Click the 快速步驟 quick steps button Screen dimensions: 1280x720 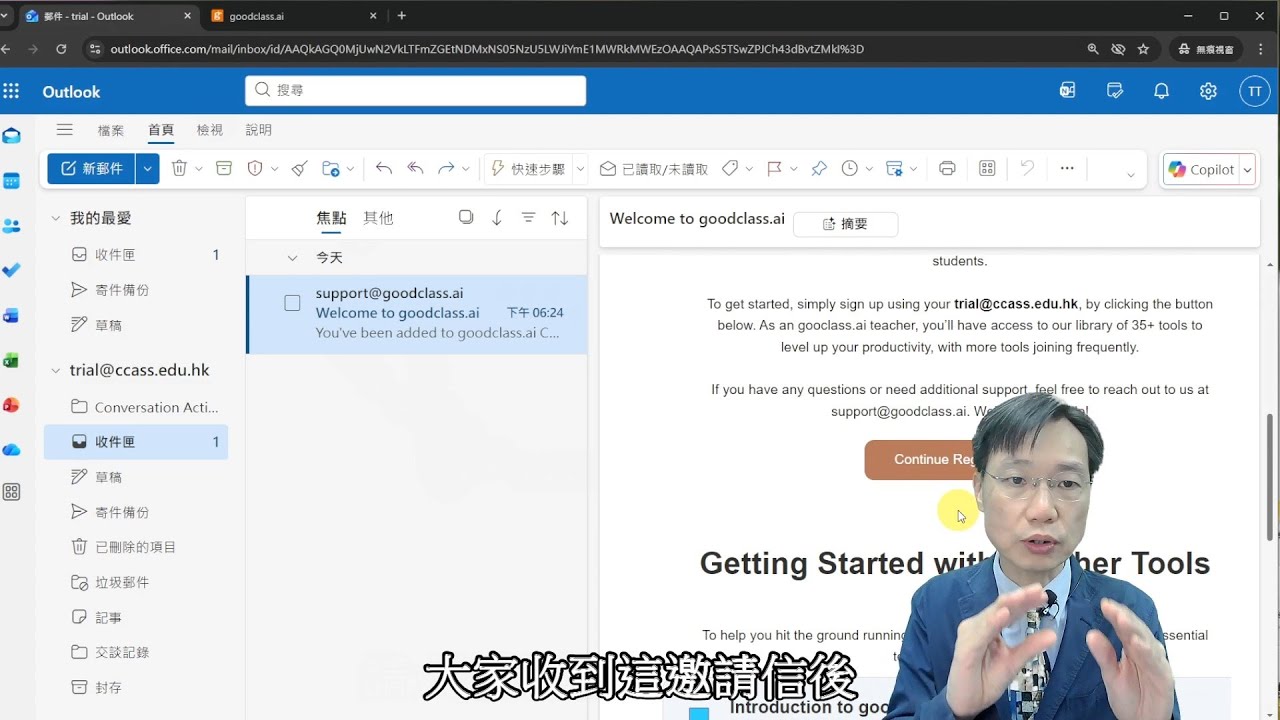click(x=528, y=169)
